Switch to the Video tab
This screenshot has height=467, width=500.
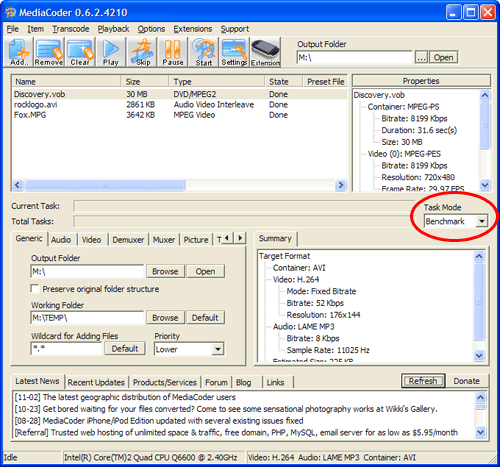pos(91,240)
